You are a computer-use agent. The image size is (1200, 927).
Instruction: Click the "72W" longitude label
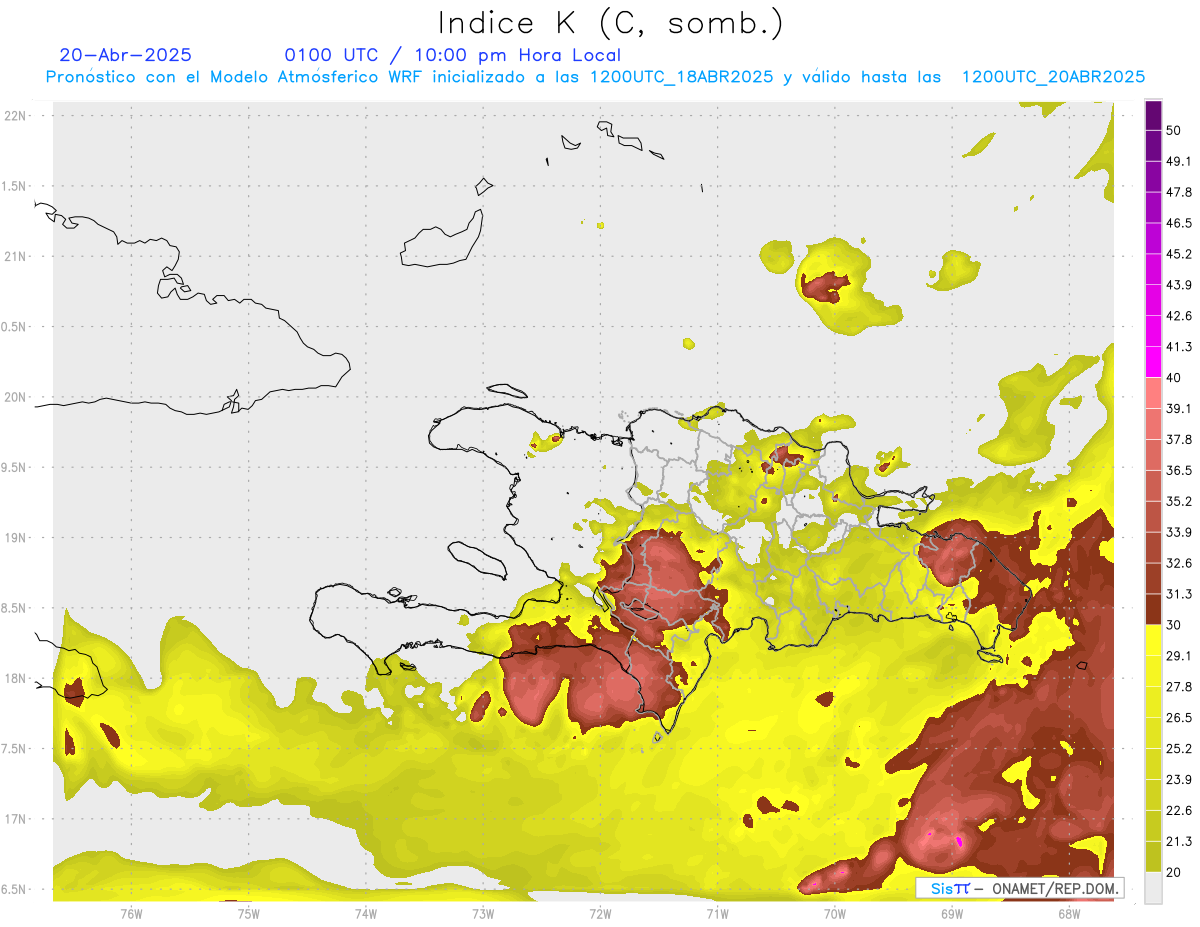[600, 913]
